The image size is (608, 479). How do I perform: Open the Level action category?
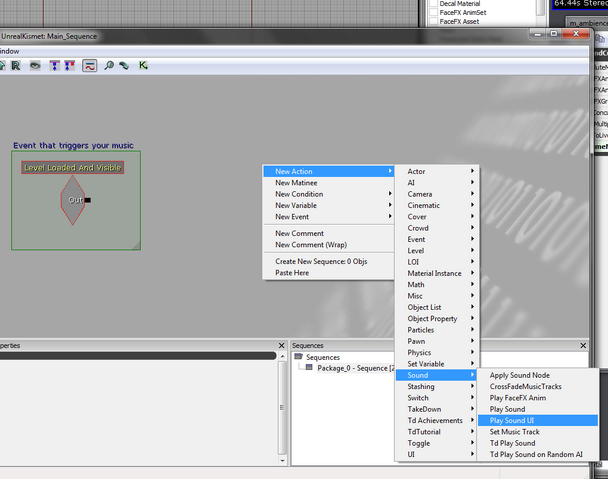coord(437,251)
